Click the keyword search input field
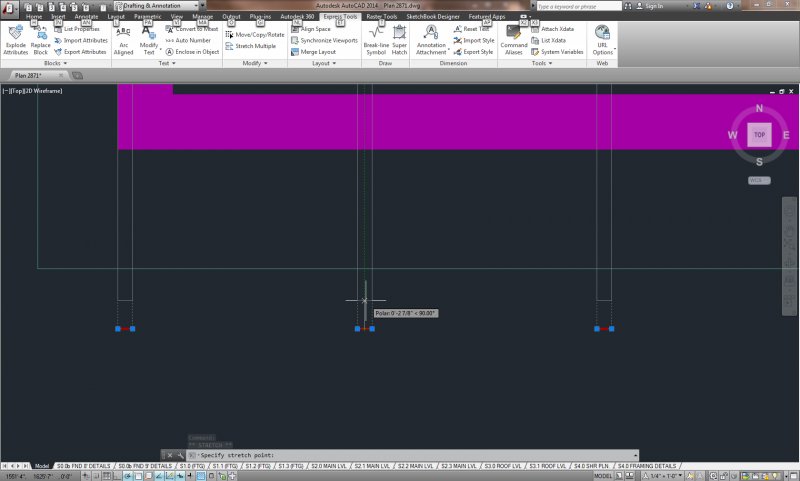The height and width of the screenshot is (481, 800). (x=579, y=6)
